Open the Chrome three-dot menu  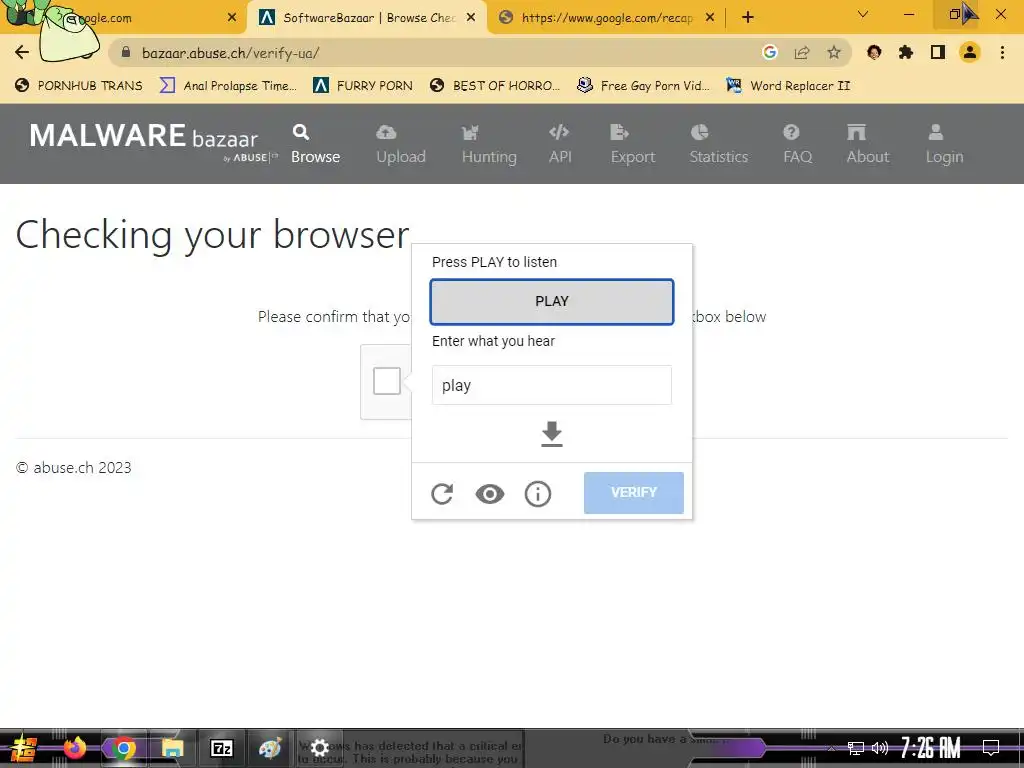(x=1002, y=52)
